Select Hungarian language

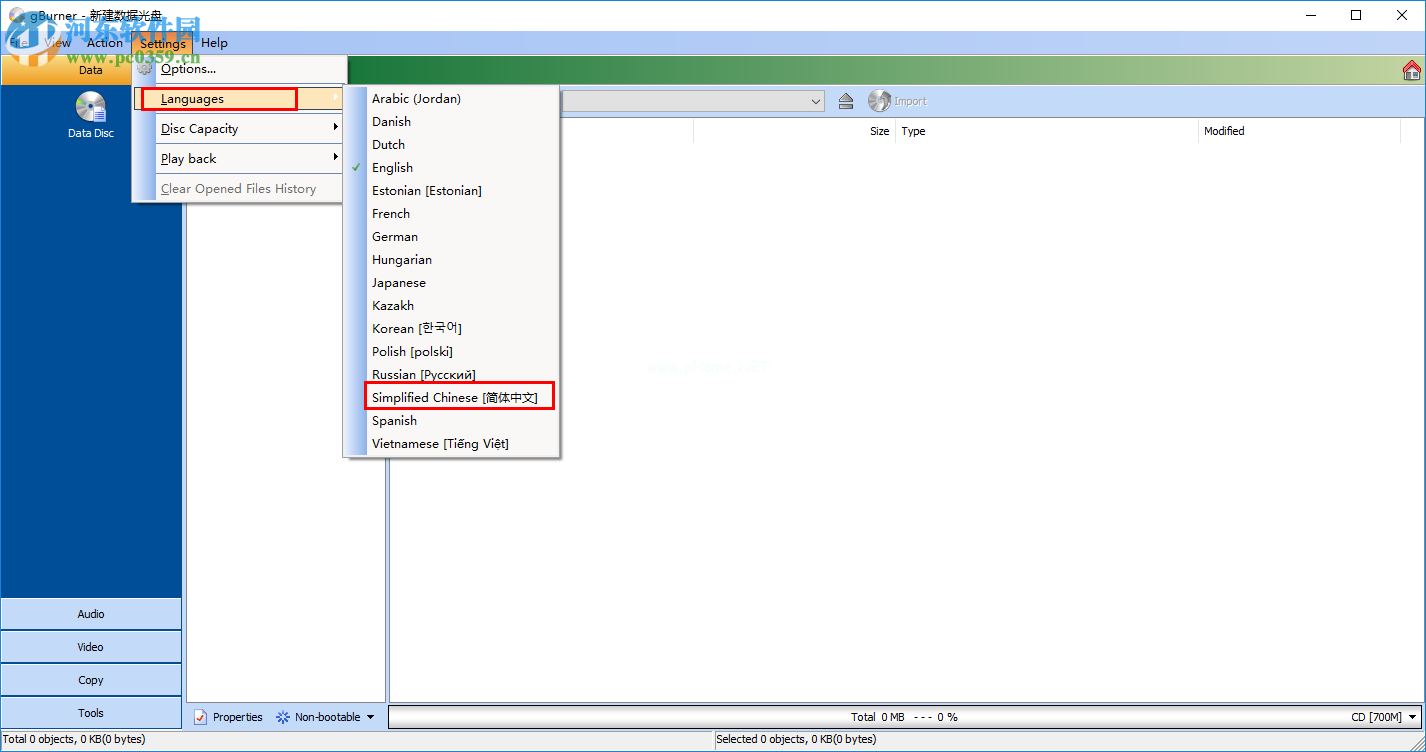(x=452, y=260)
